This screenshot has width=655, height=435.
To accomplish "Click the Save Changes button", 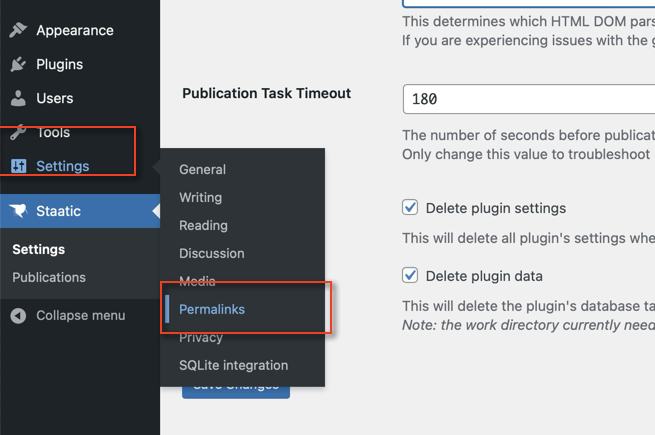I will pyautogui.click(x=236, y=392).
